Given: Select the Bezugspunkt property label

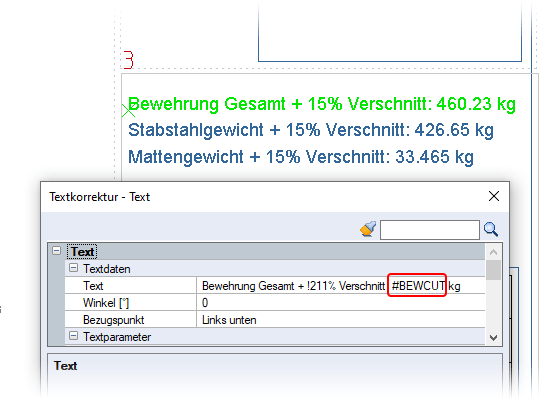Looking at the screenshot, I should coord(130,320).
